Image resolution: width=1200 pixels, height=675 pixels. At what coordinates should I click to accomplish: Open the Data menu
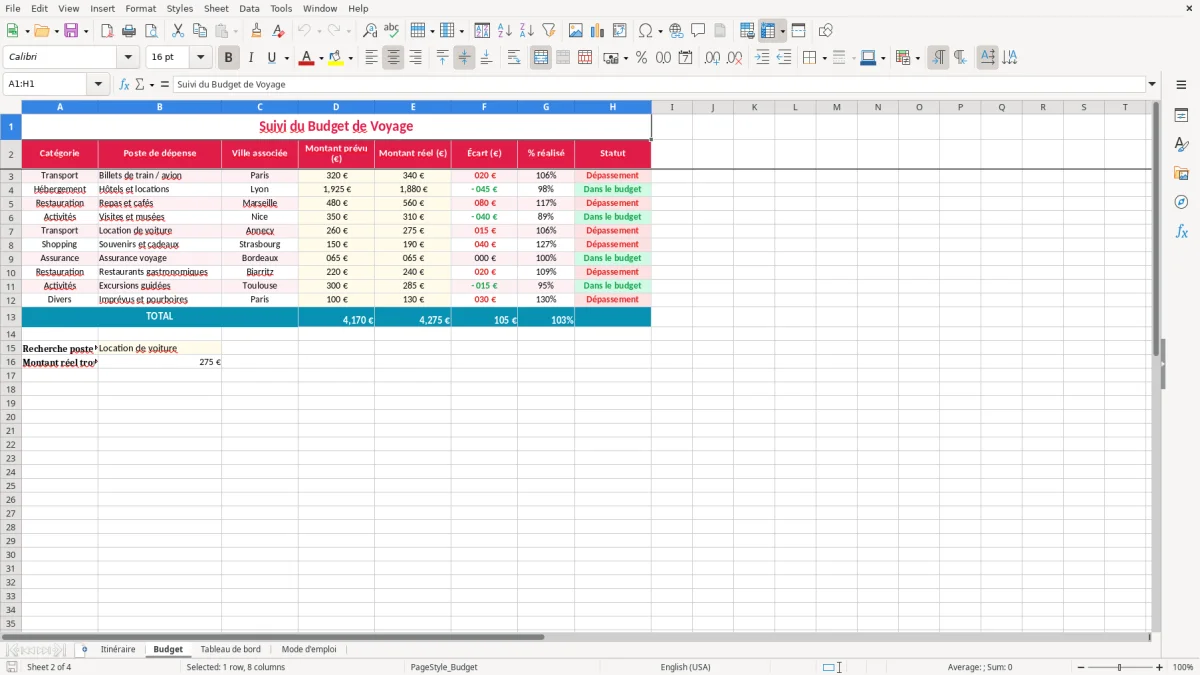coord(249,8)
